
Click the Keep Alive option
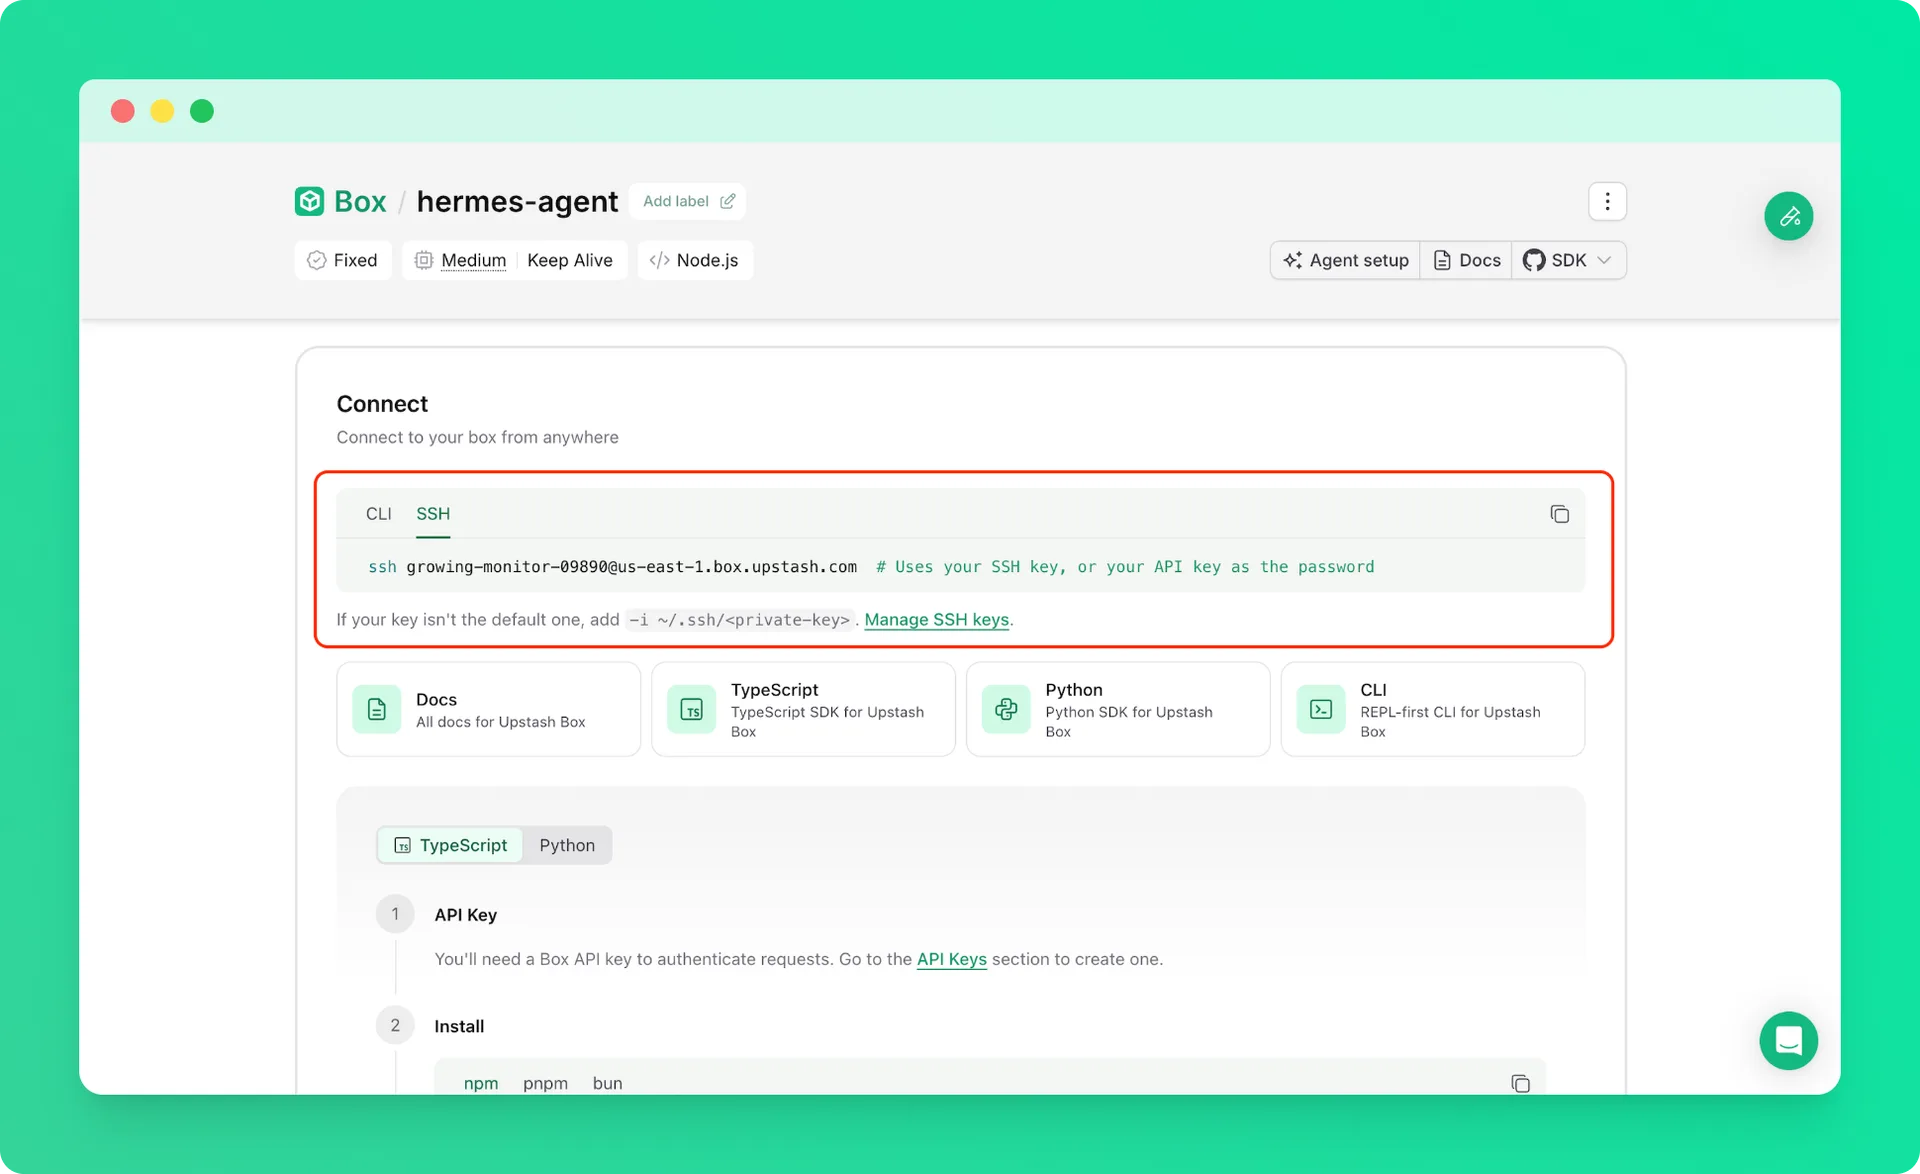(570, 260)
